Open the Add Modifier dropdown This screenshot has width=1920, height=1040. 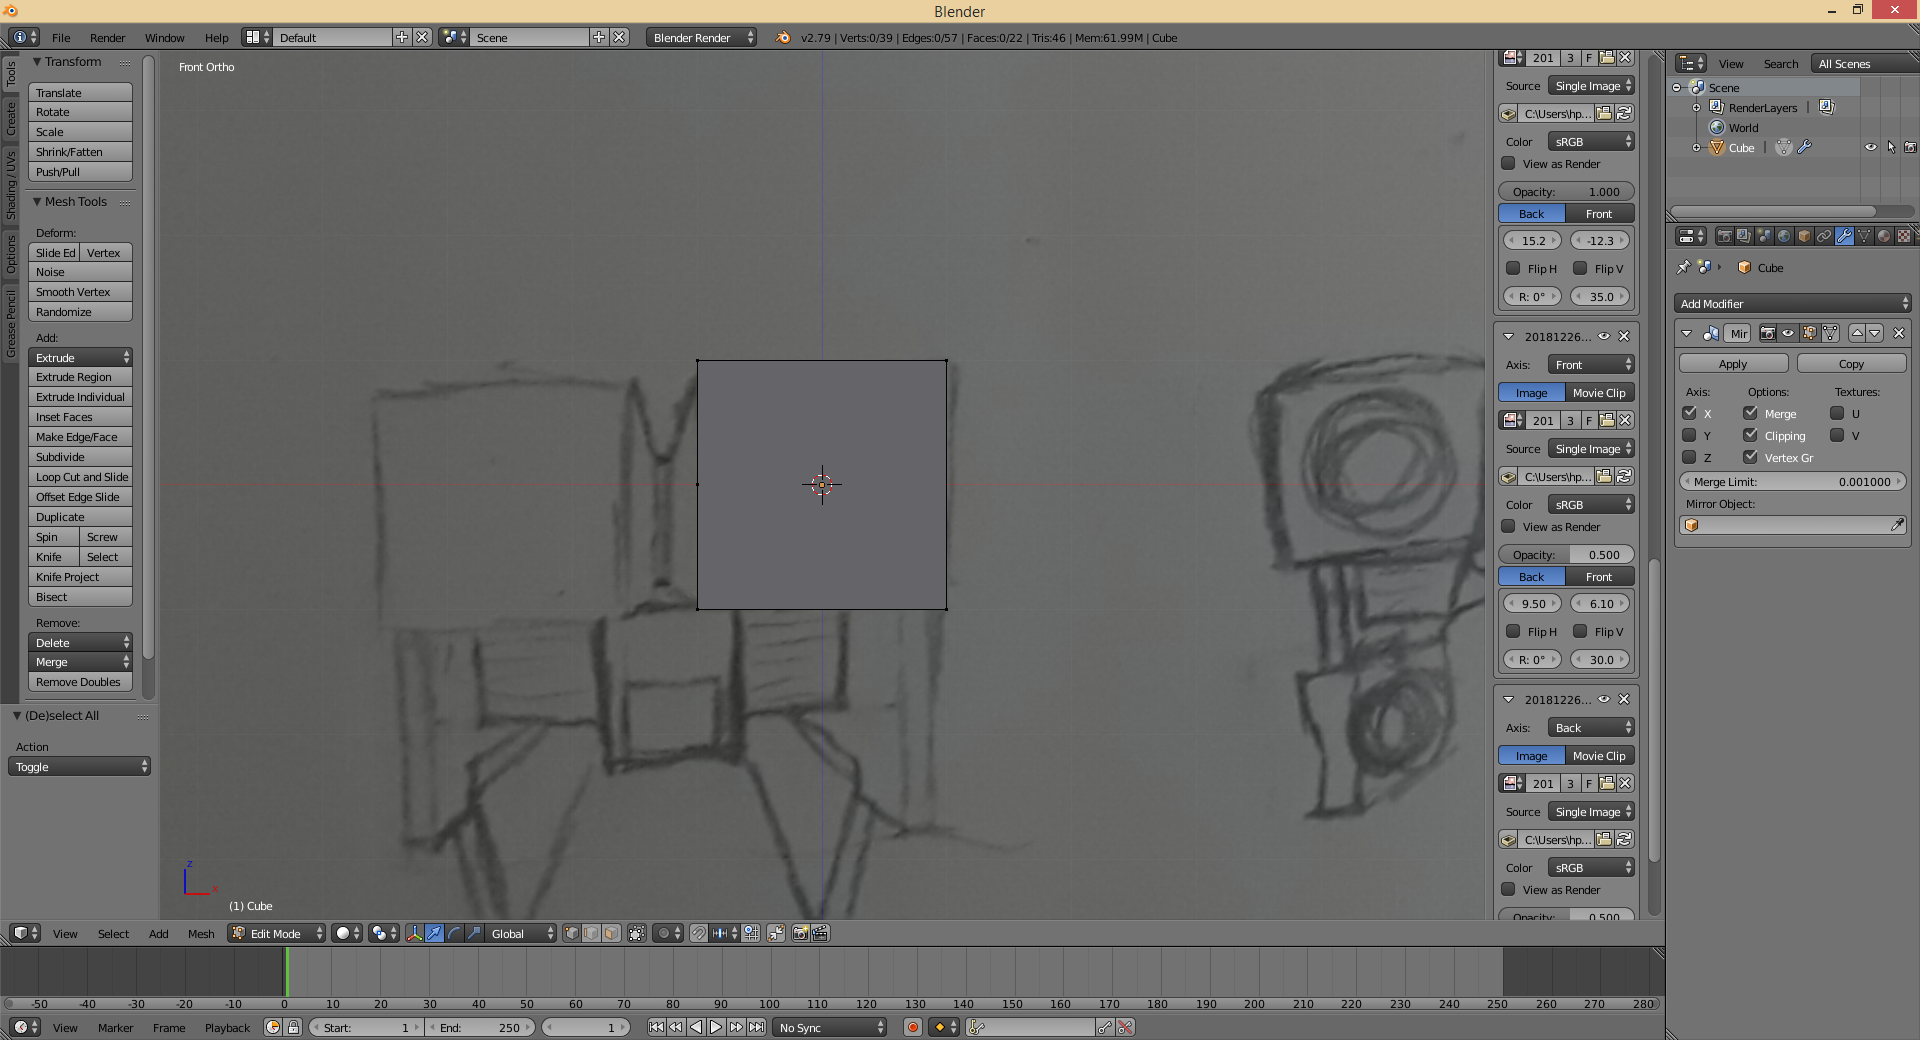pyautogui.click(x=1792, y=303)
